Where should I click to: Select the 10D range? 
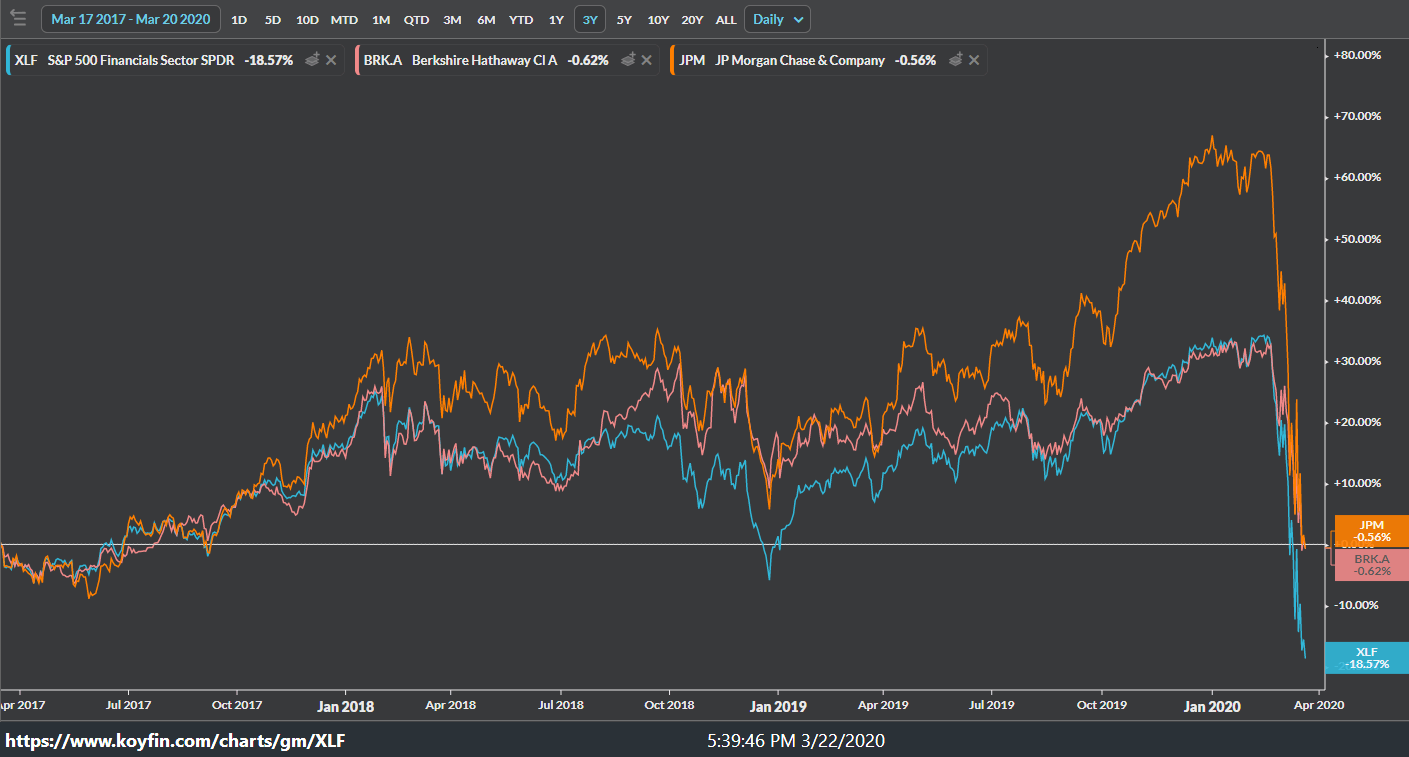[x=307, y=20]
